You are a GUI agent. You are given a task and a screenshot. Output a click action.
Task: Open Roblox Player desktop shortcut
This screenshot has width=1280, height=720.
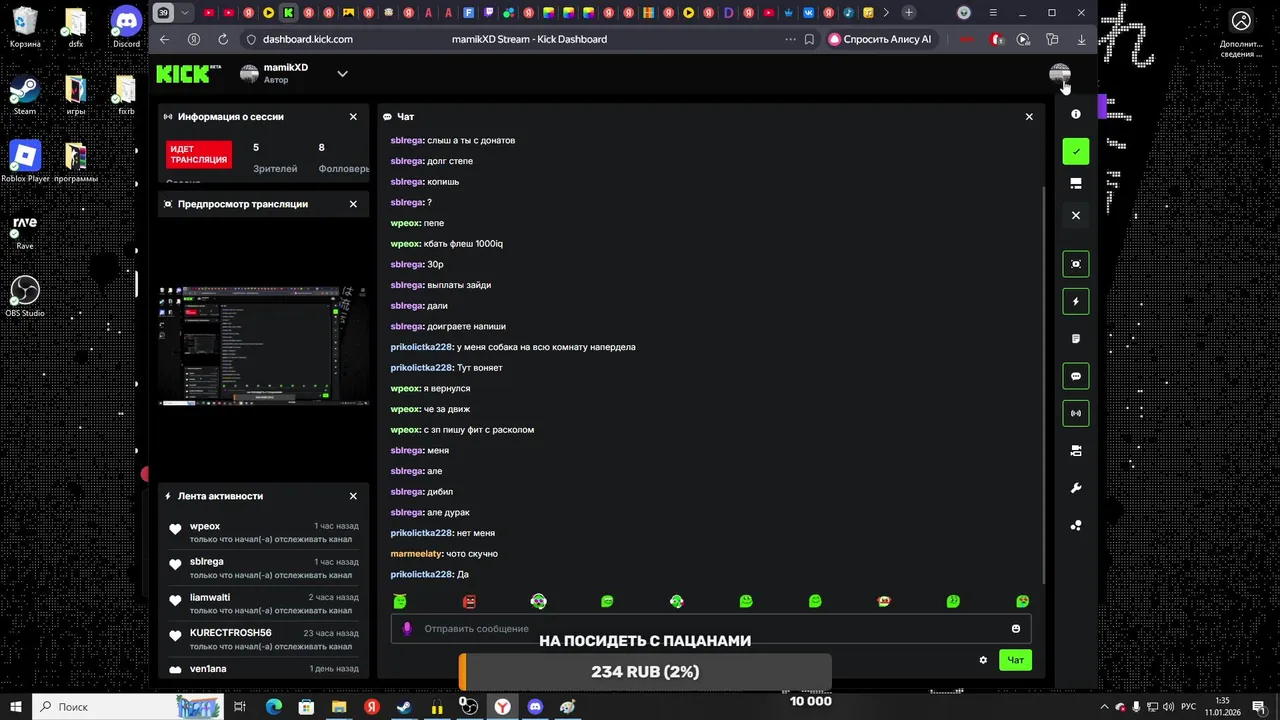(x=25, y=161)
